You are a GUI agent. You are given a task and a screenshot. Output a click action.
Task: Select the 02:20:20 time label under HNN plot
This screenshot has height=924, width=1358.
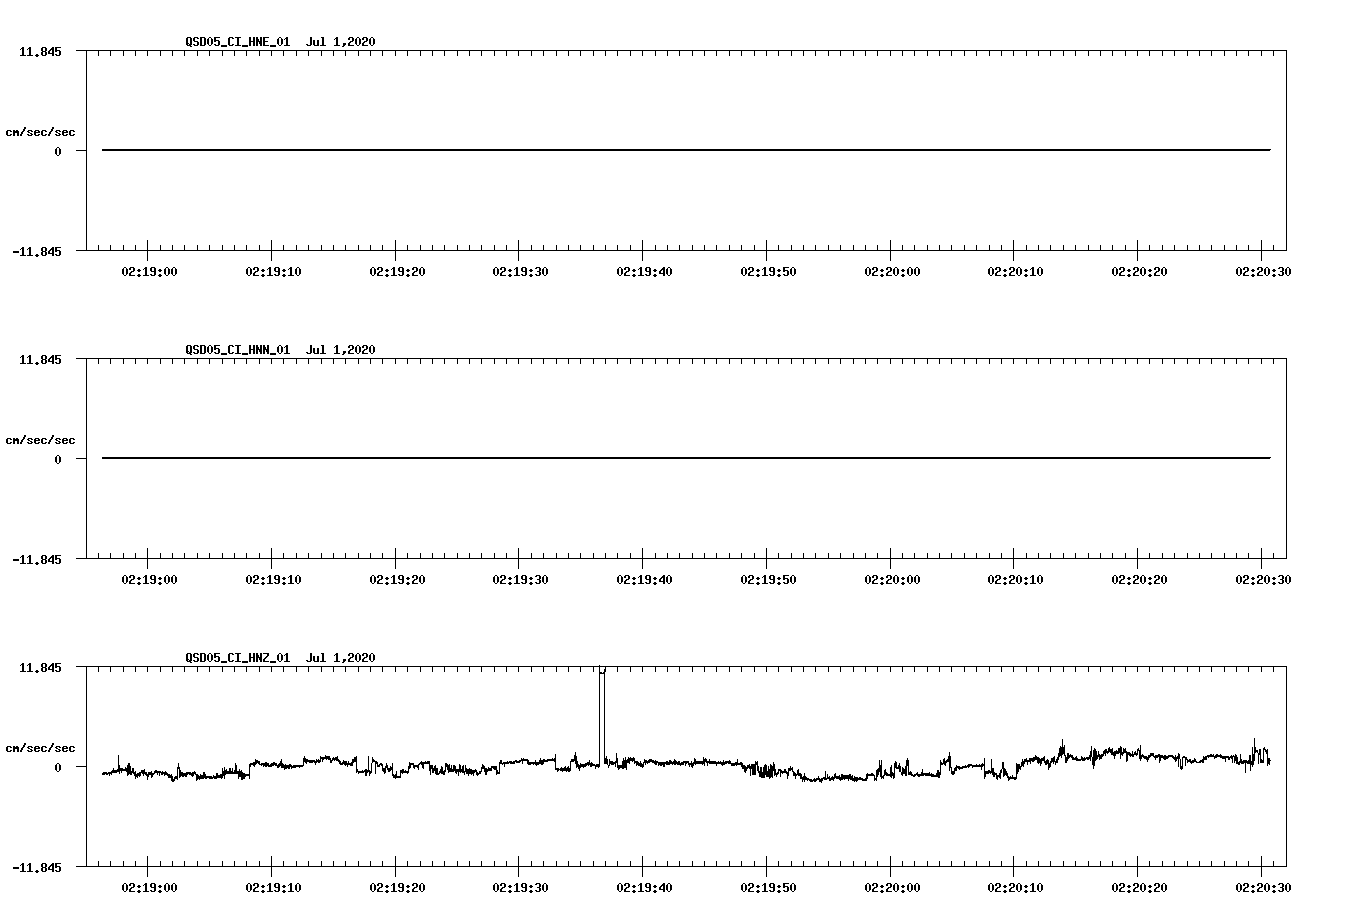(x=1139, y=579)
